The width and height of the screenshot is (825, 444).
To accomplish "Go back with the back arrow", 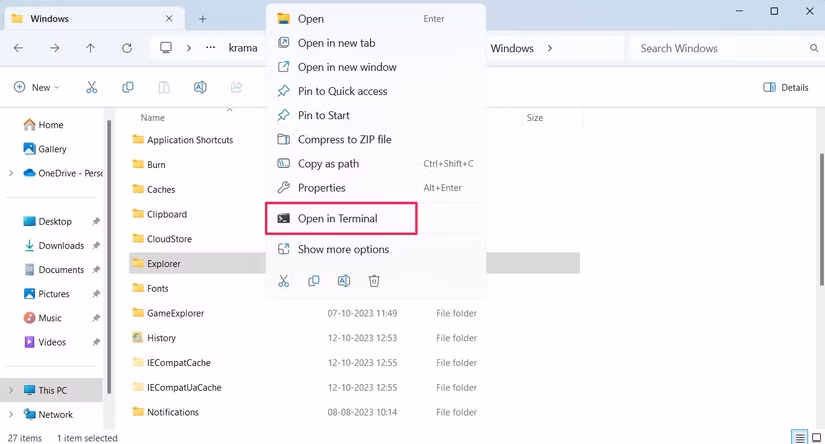I will (18, 48).
